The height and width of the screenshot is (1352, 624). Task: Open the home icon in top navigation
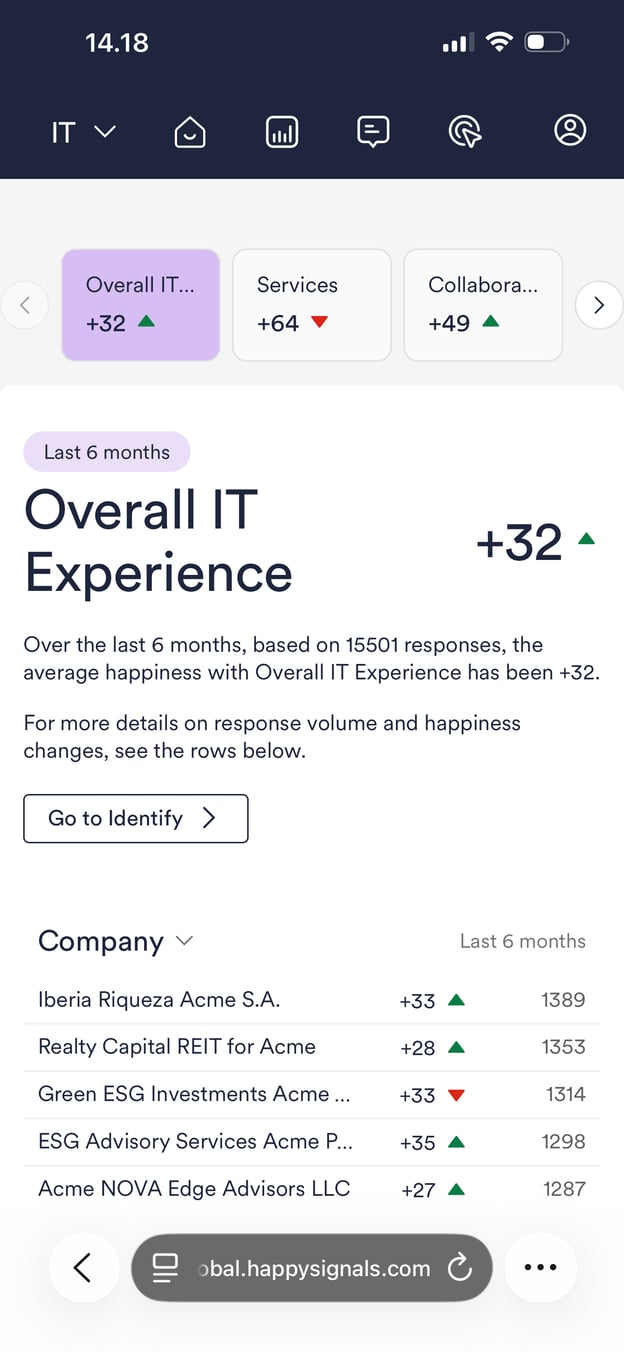click(190, 131)
